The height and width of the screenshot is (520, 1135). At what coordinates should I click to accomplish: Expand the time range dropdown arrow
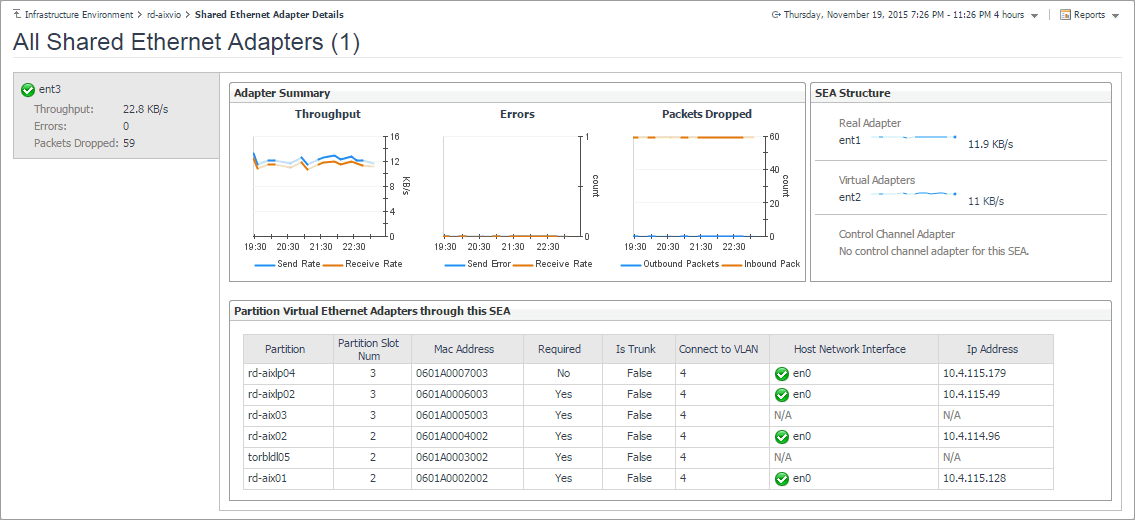1034,16
